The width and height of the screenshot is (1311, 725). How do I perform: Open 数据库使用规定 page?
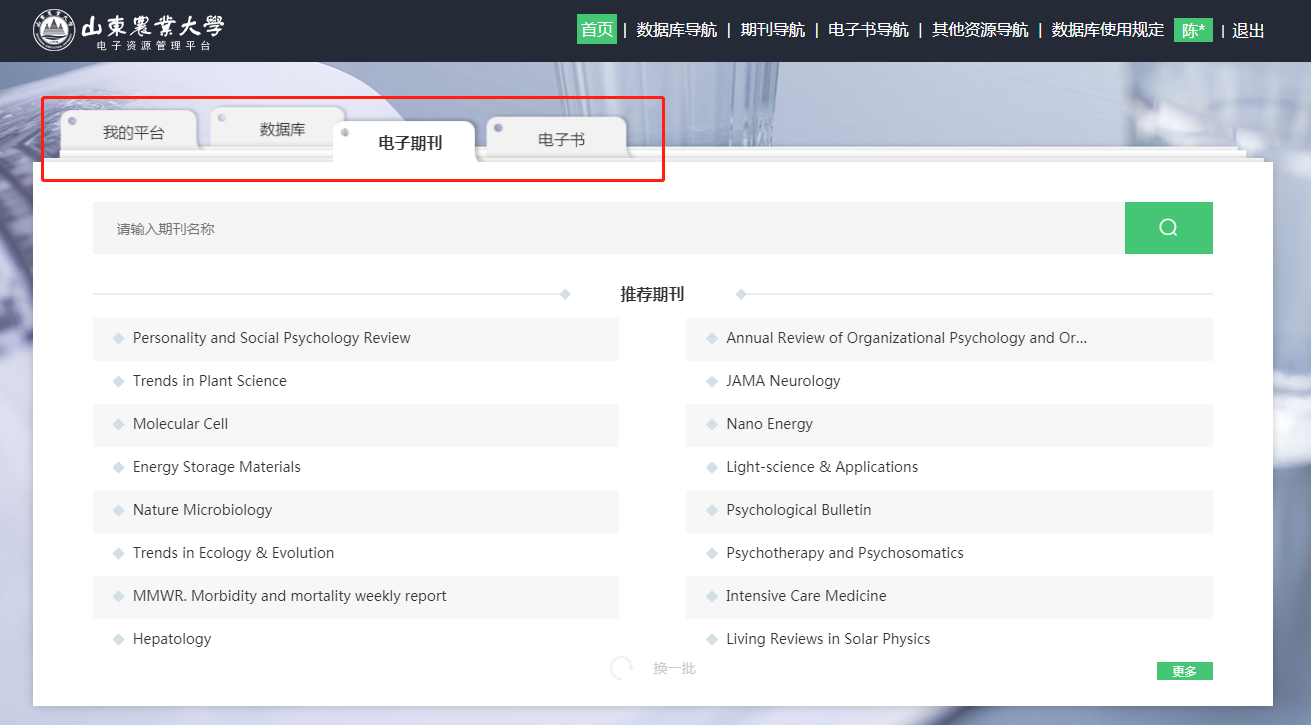click(1107, 30)
